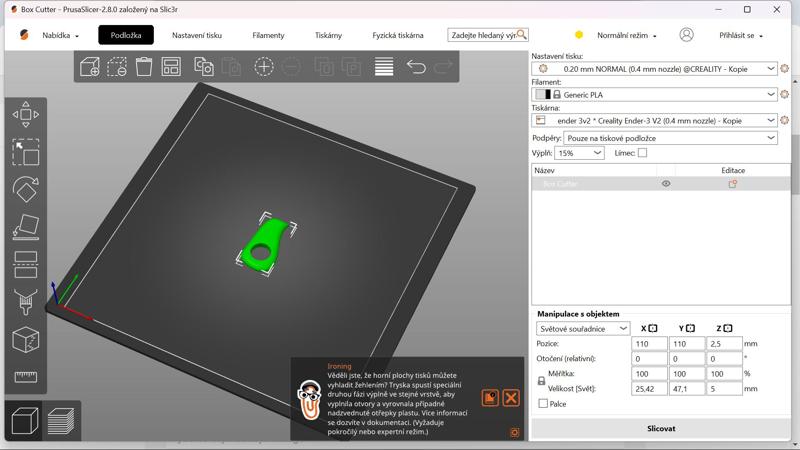Select the Box Cutter list row
Viewport: 800px width, 450px height.
[661, 184]
